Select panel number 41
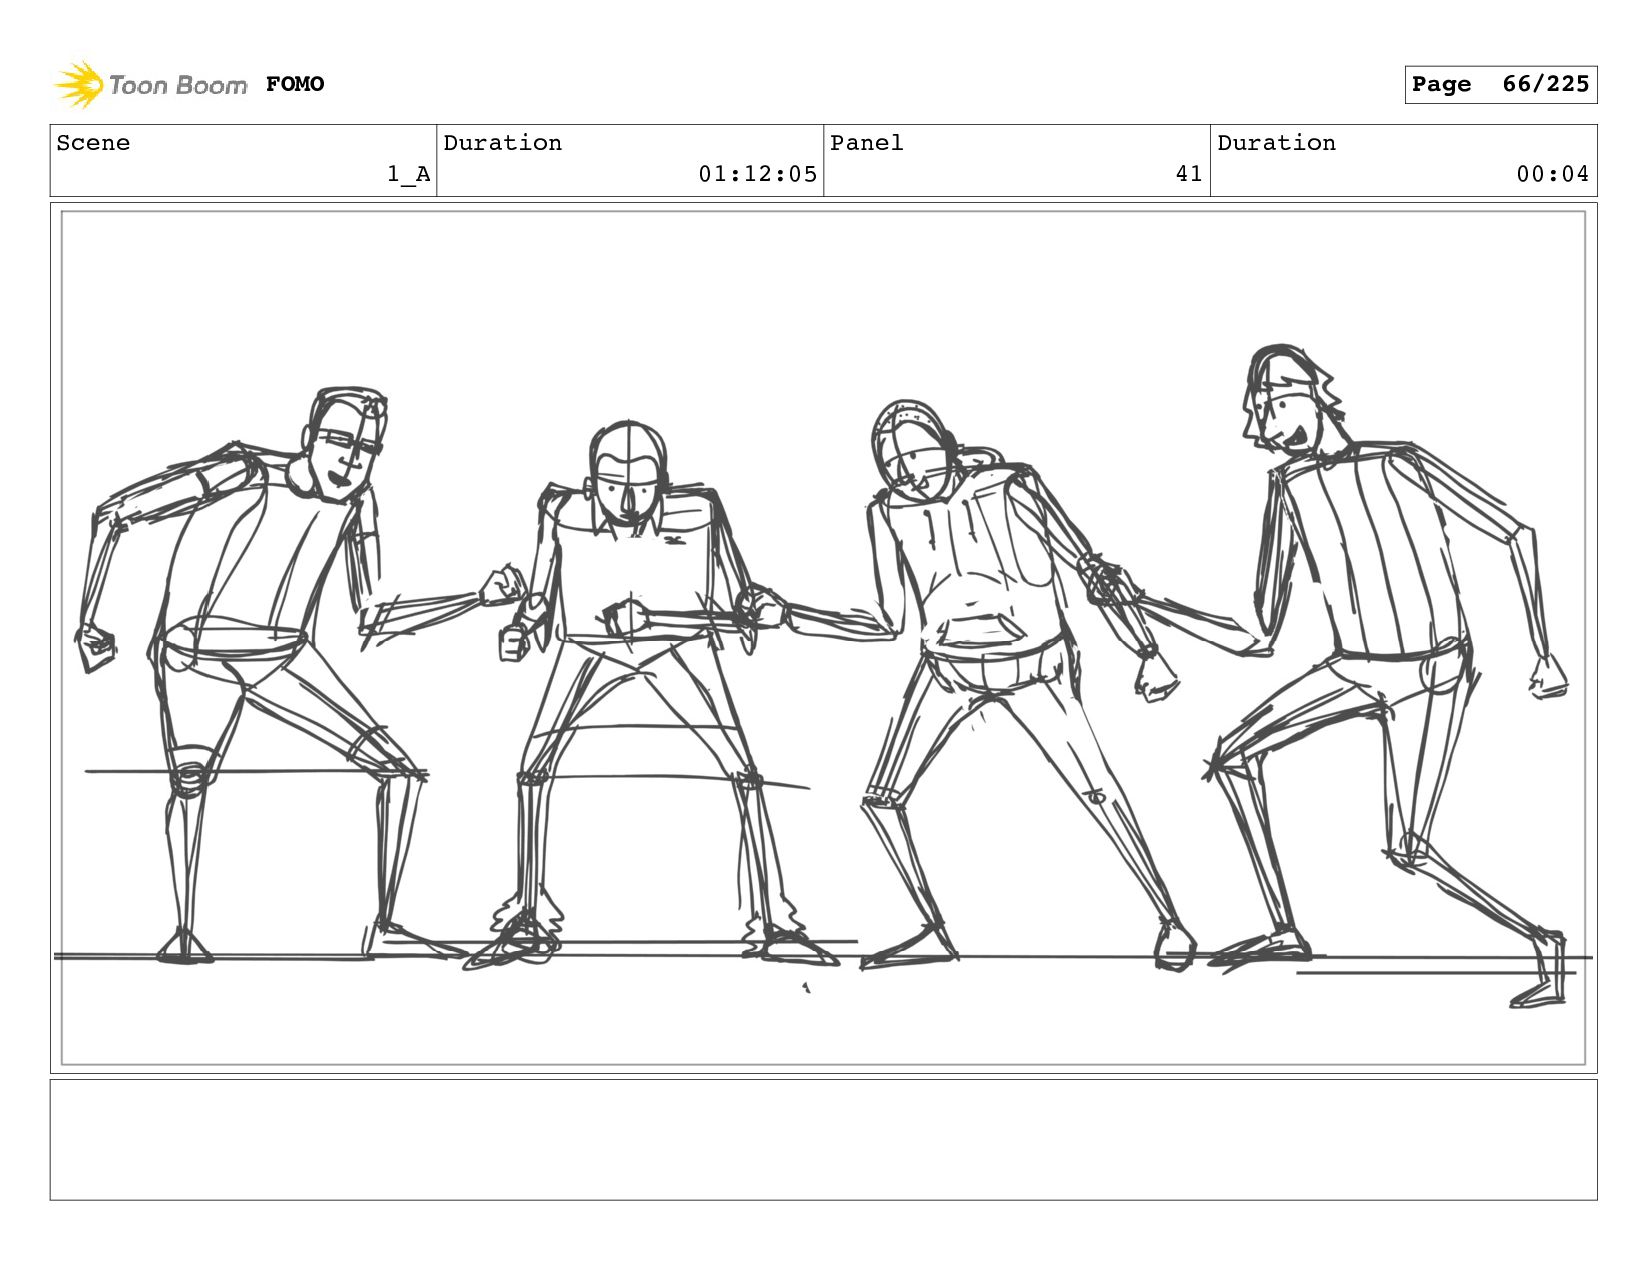 click(x=1189, y=174)
